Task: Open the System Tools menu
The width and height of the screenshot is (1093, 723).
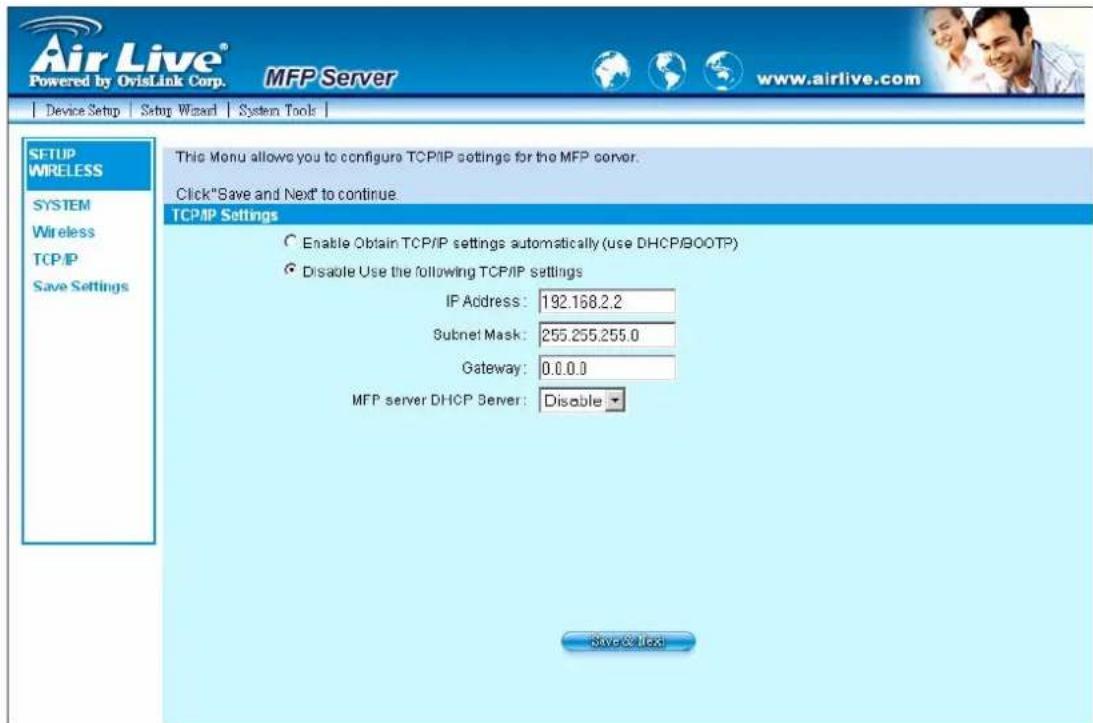Action: click(x=277, y=110)
